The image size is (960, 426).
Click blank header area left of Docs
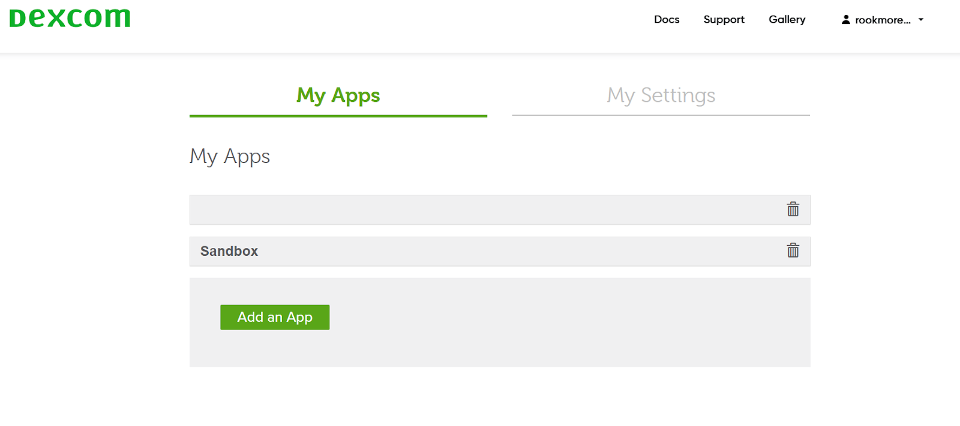click(400, 20)
